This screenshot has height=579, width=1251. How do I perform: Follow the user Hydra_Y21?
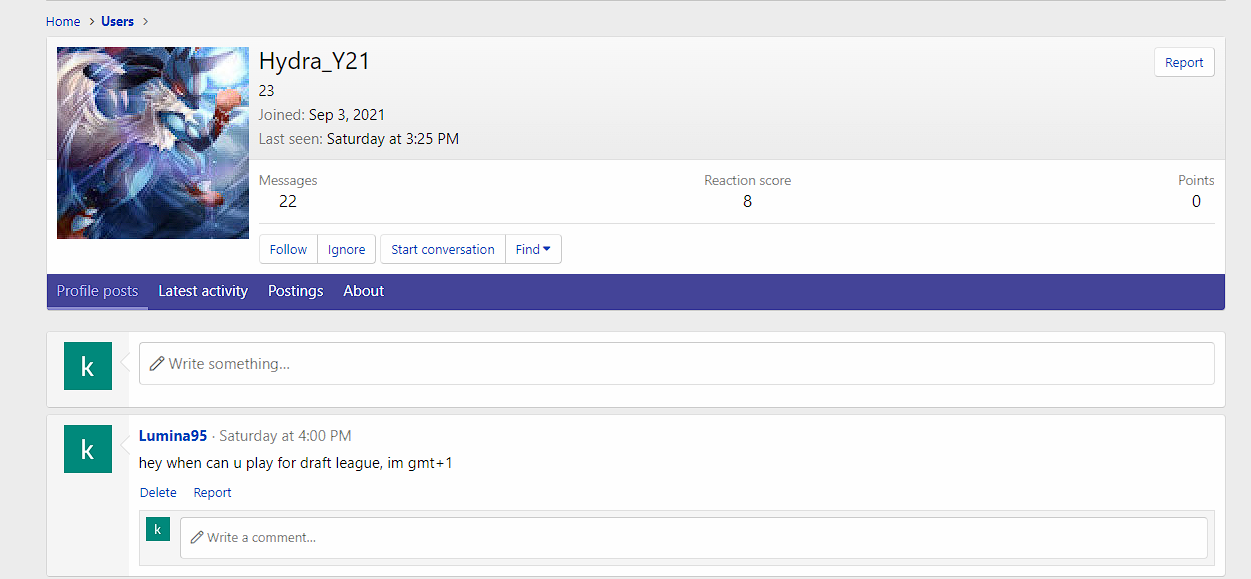point(288,249)
